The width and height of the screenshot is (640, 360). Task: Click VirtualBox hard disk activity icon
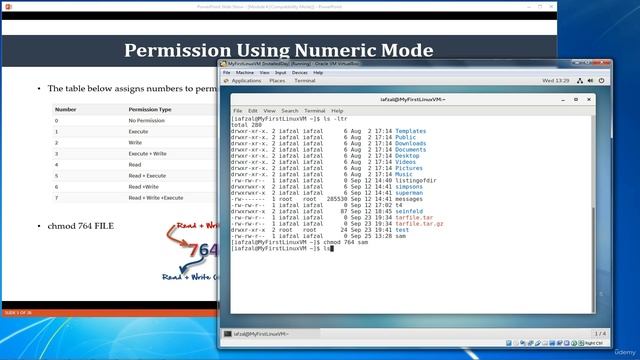[x=509, y=343]
